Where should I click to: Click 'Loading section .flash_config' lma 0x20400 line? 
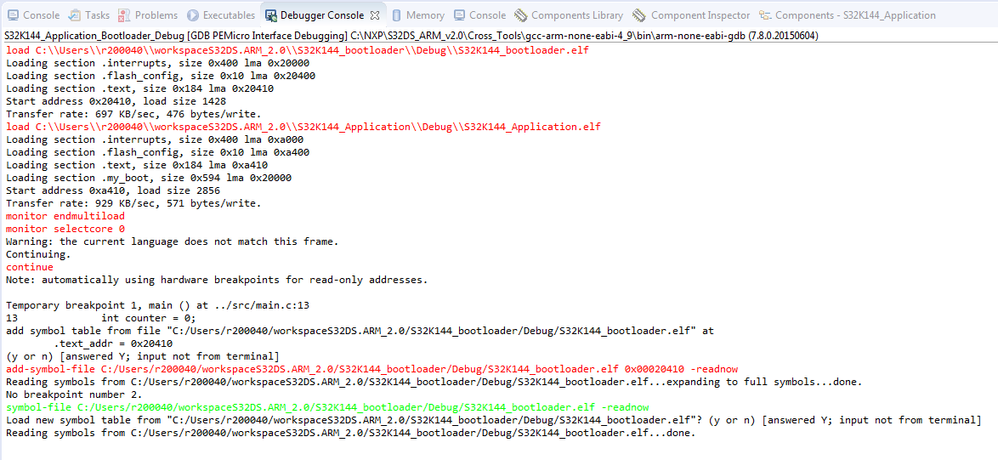point(160,76)
